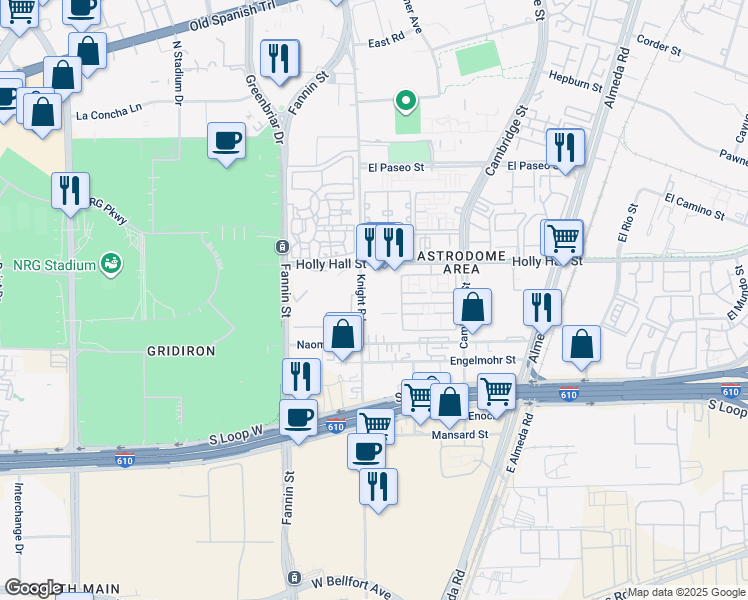This screenshot has height=600, width=748.
Task: Click the East Rd street label
Action: click(x=386, y=40)
